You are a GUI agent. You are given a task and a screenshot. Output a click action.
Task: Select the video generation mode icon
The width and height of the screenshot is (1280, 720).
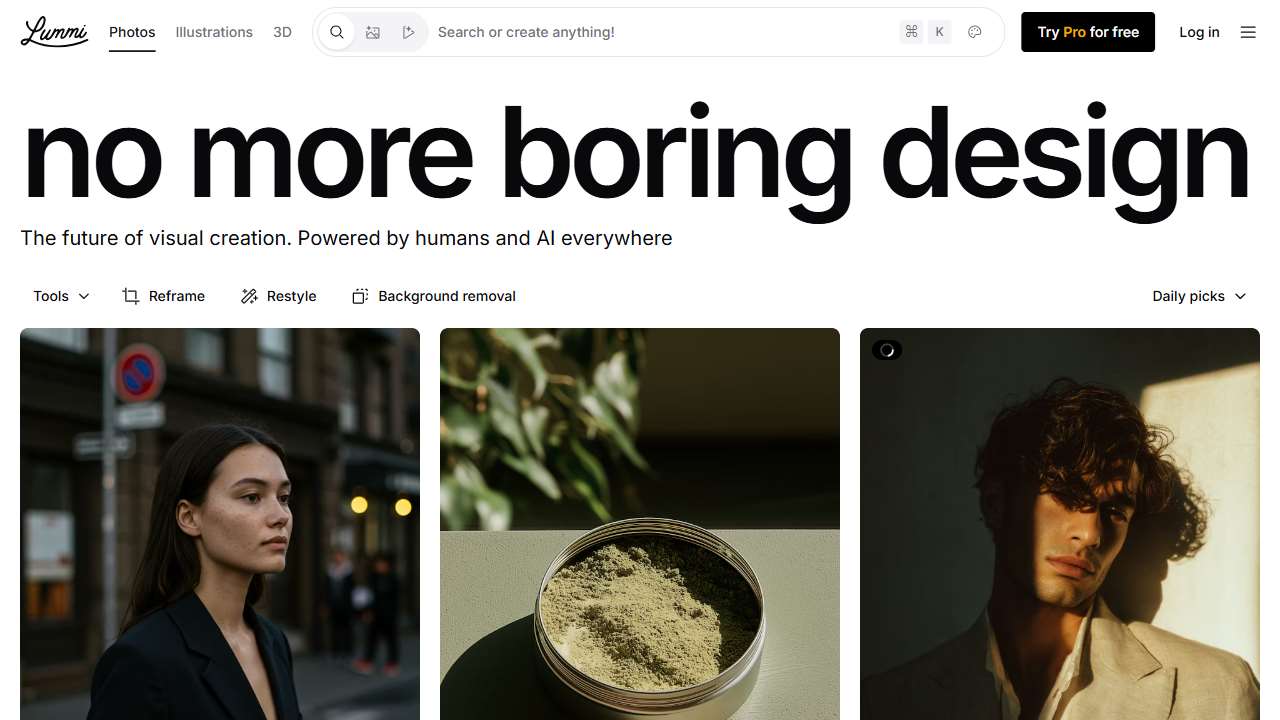(408, 32)
